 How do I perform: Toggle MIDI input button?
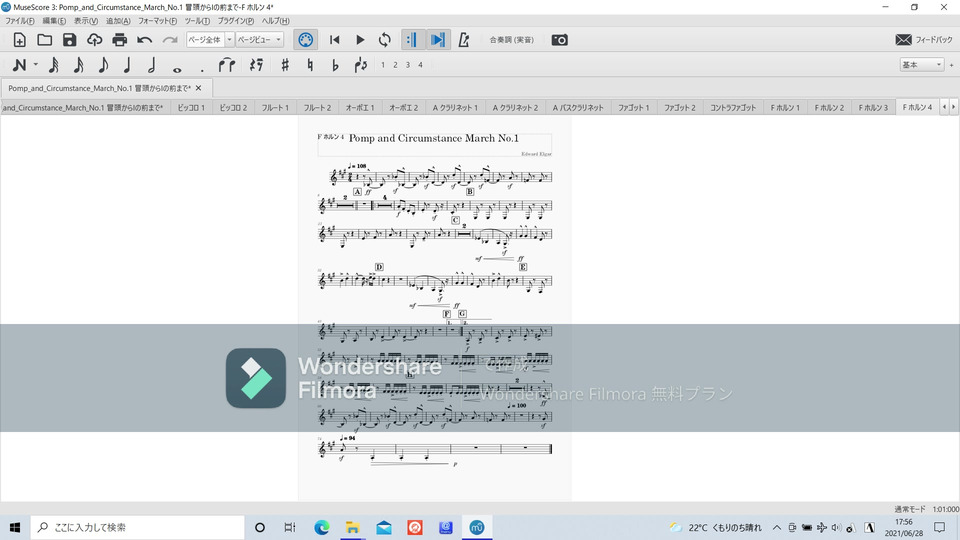306,40
